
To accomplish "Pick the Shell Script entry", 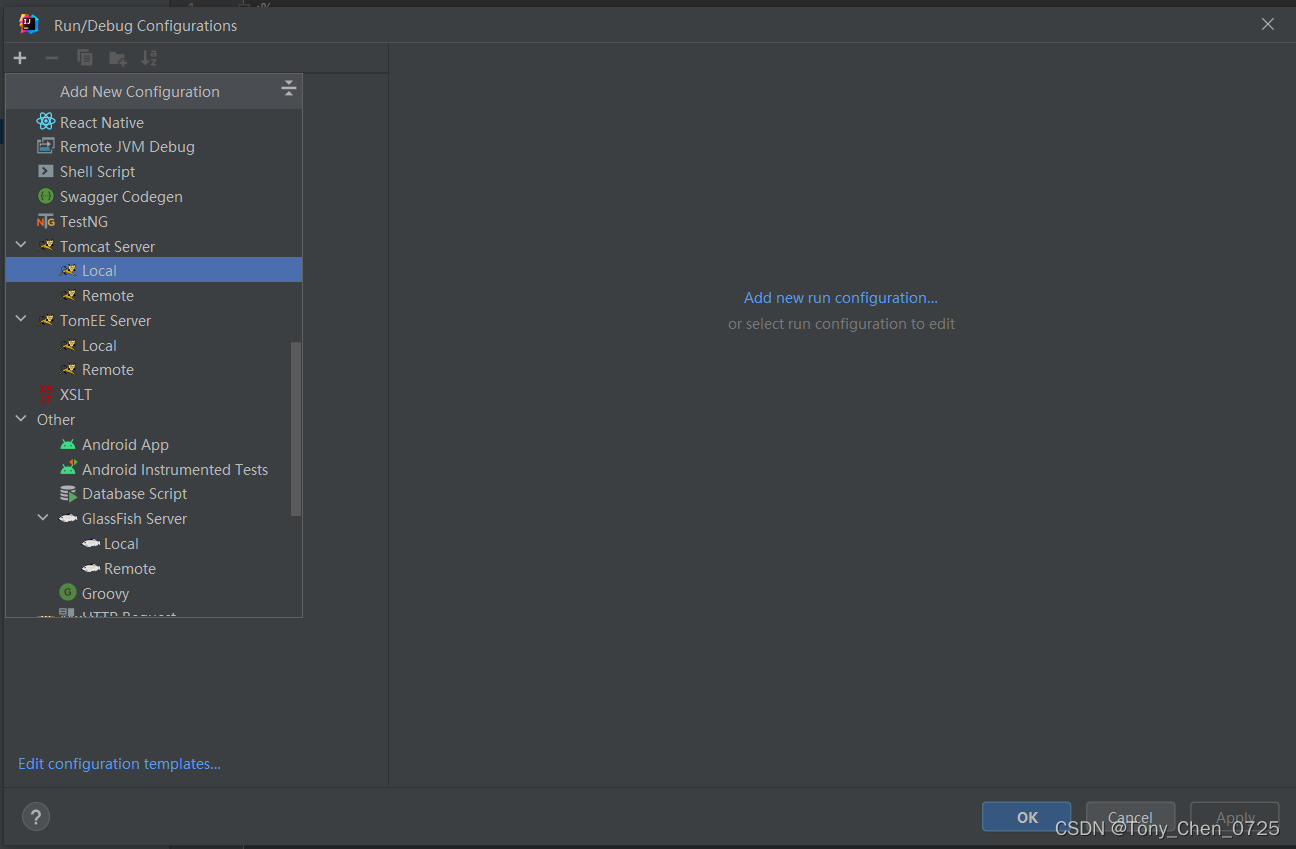I will pyautogui.click(x=154, y=171).
